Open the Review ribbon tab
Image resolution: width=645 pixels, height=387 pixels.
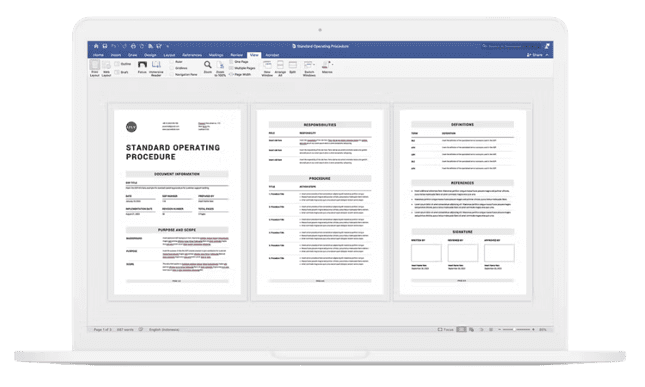(x=236, y=55)
